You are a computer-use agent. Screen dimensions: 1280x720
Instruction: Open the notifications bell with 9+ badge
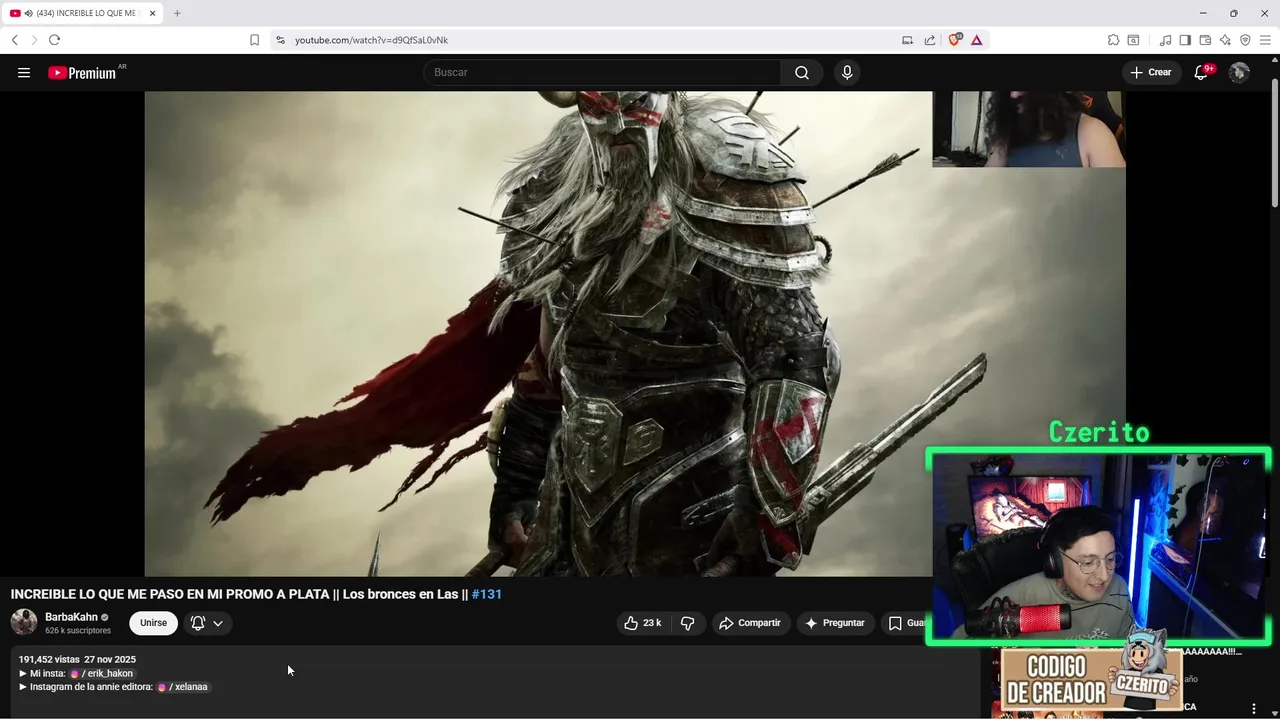point(1202,73)
